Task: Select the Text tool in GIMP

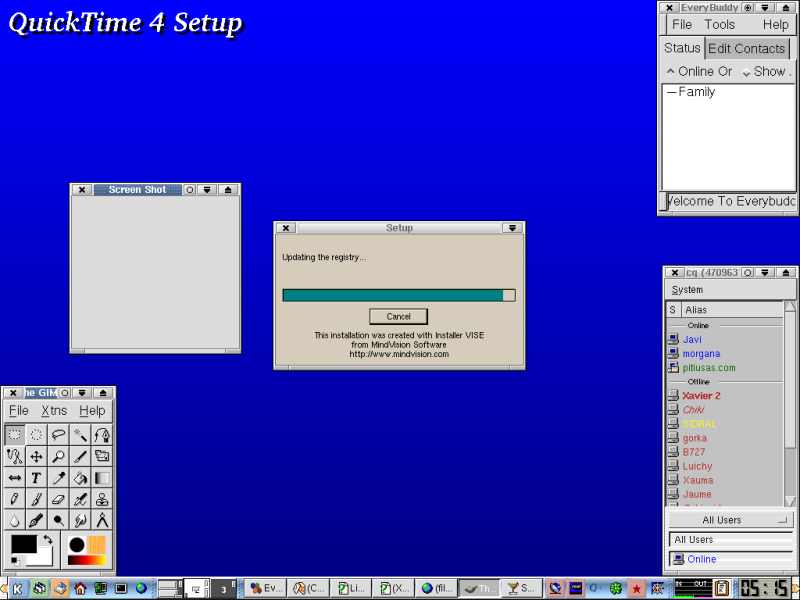Action: click(36, 478)
